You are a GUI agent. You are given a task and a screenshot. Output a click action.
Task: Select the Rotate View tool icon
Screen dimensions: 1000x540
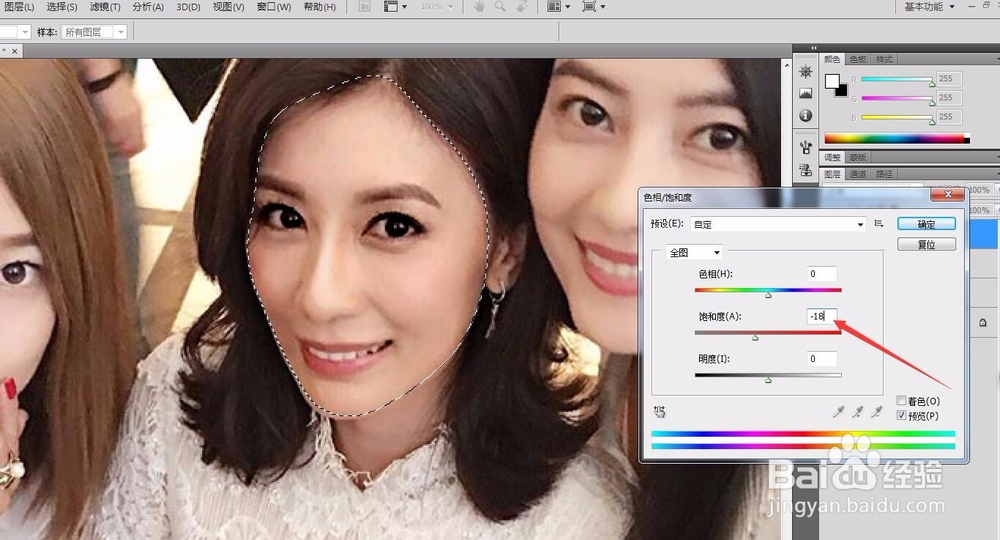click(522, 6)
